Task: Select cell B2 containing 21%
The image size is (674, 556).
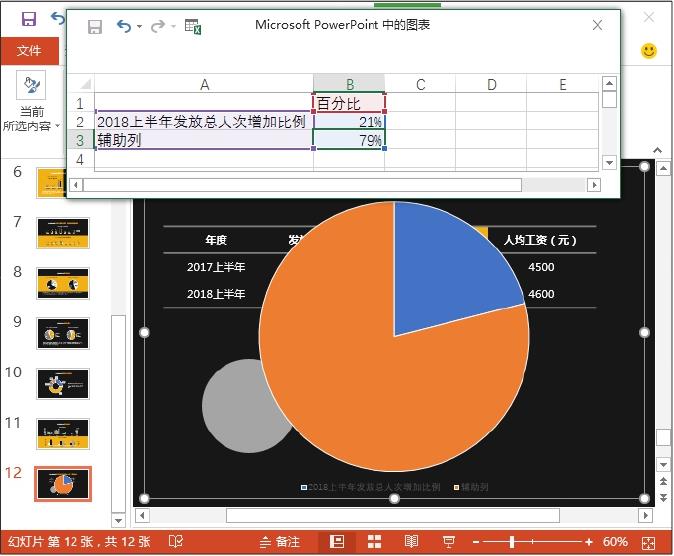Action: pos(349,122)
